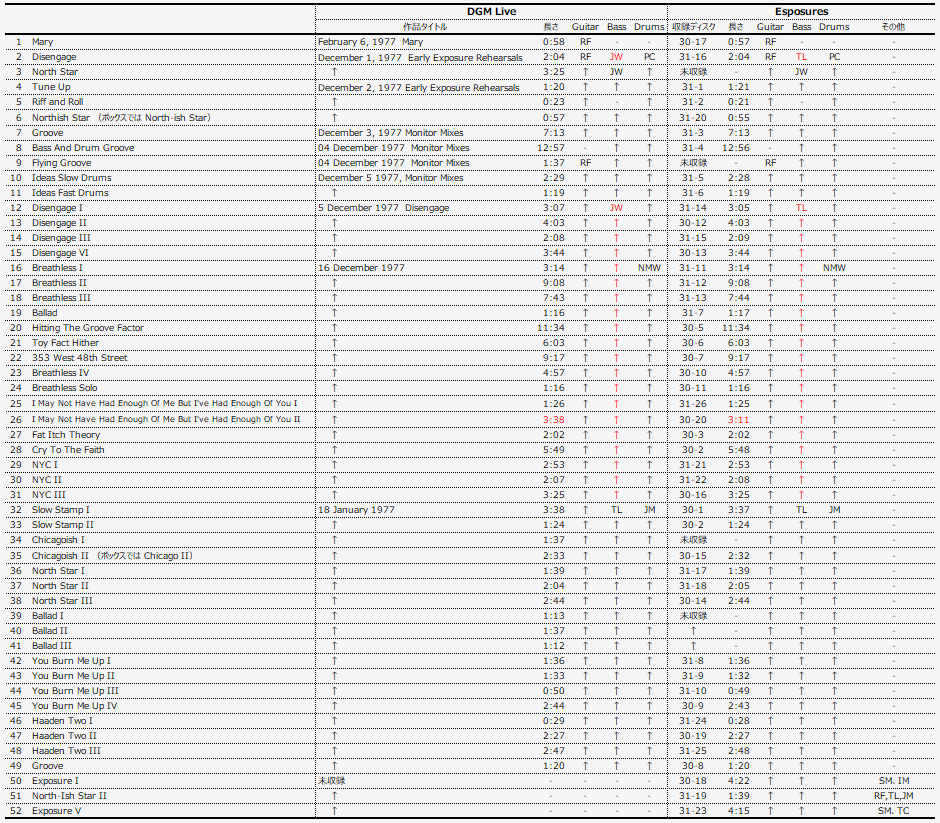Select disc number "30-18"
Image resolution: width=940 pixels, height=823 pixels.
(x=692, y=780)
